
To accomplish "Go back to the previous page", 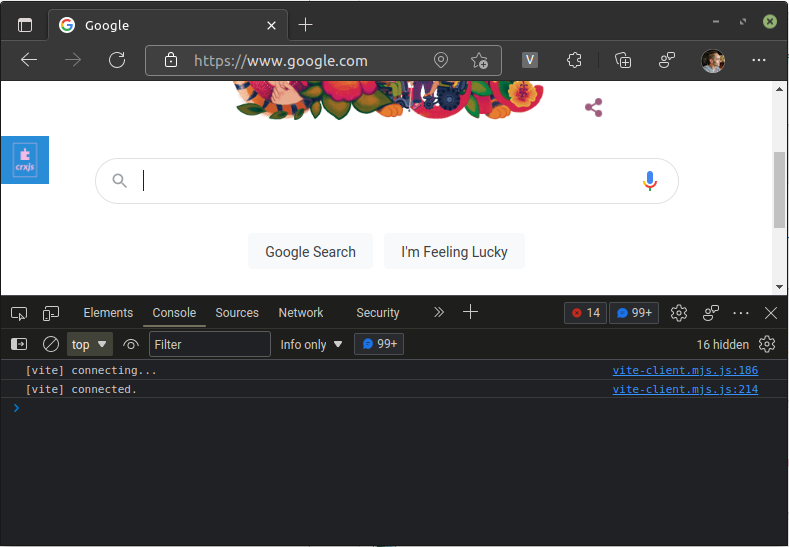I will coord(29,60).
